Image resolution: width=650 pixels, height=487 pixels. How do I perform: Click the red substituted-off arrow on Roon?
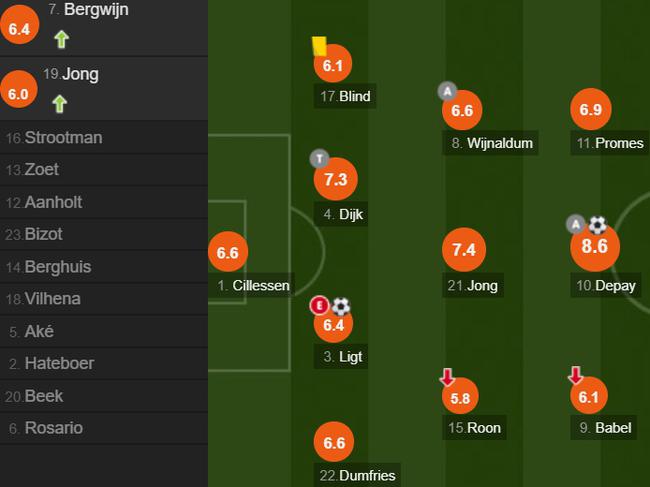[x=447, y=376]
